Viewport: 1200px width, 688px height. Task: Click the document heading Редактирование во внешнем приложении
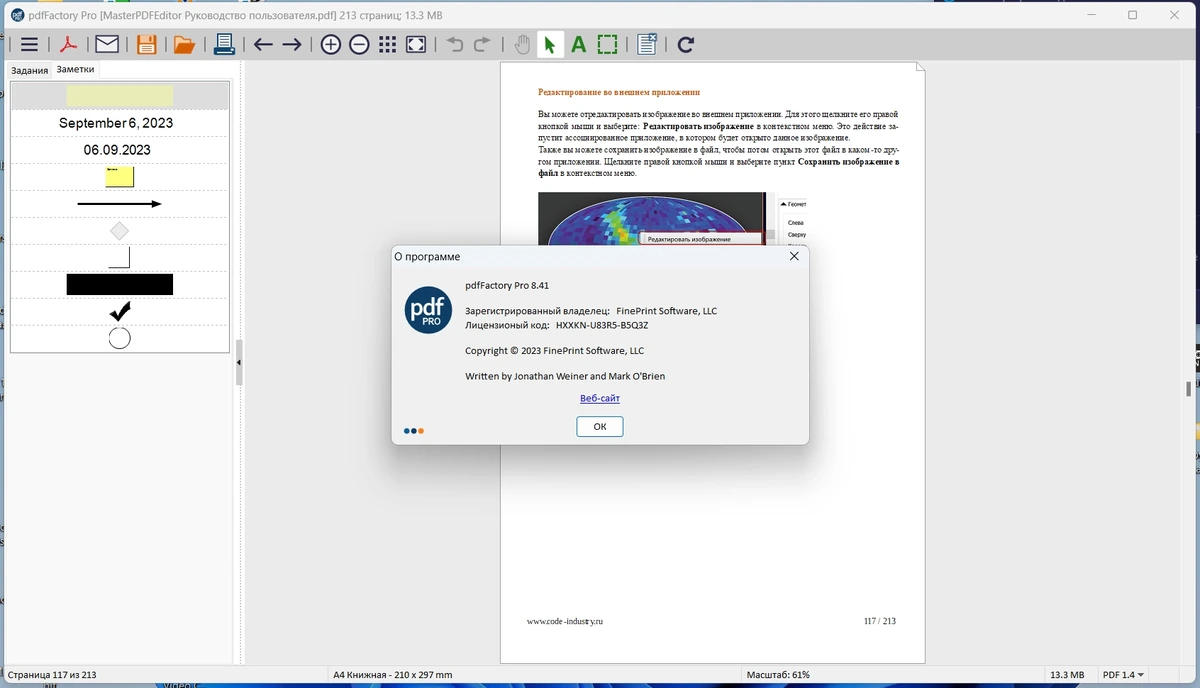(x=619, y=92)
